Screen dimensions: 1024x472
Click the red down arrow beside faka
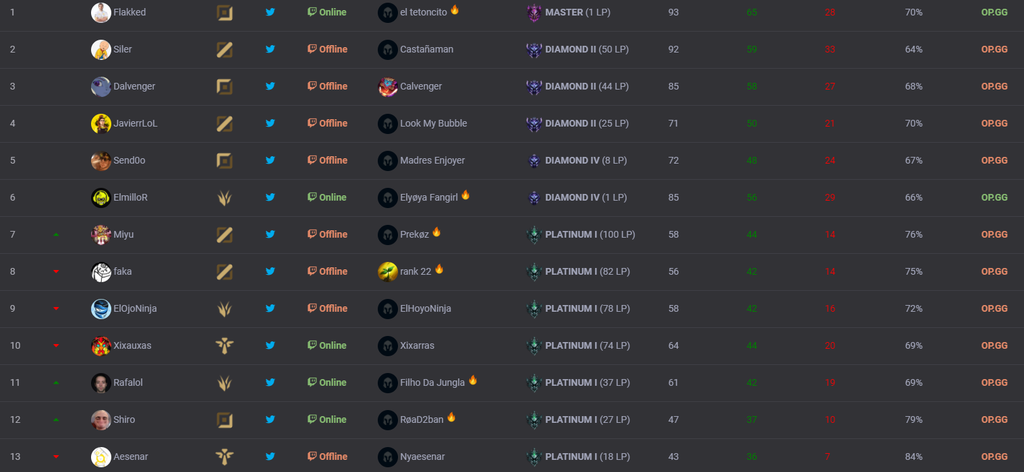tap(56, 272)
